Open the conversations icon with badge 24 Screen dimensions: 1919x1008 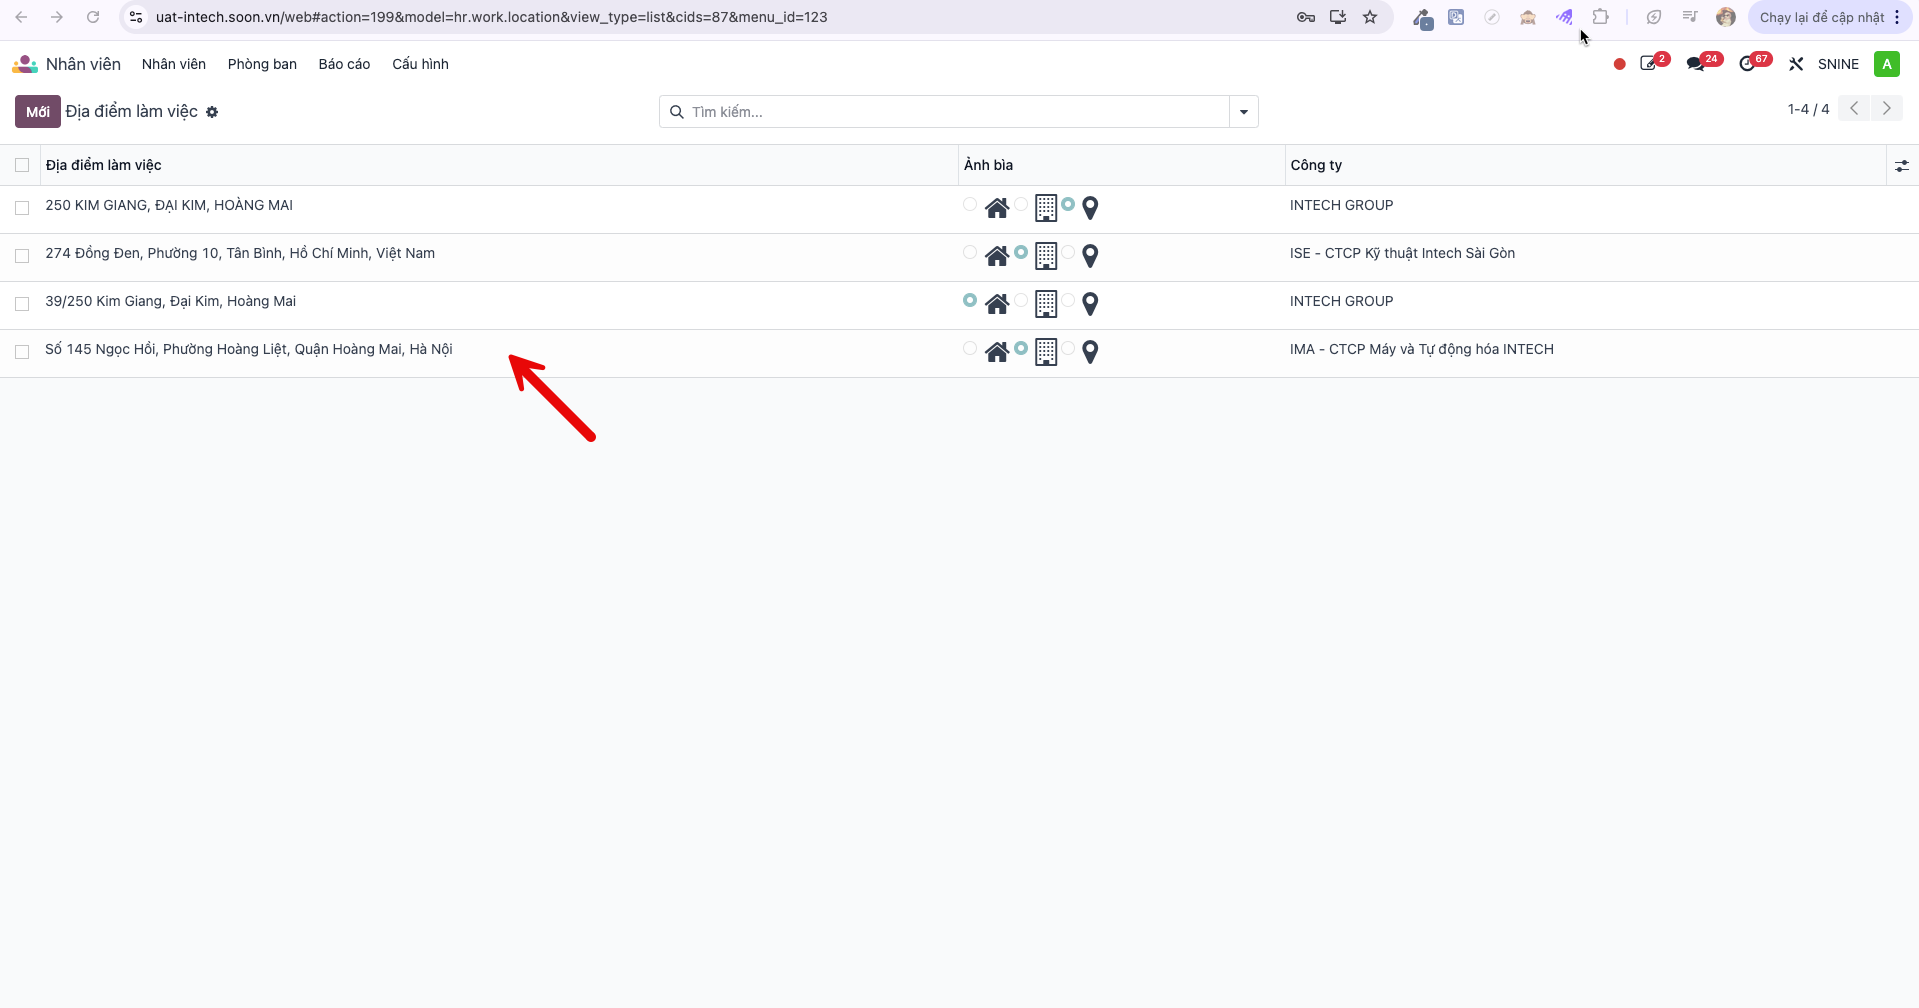(x=1696, y=64)
